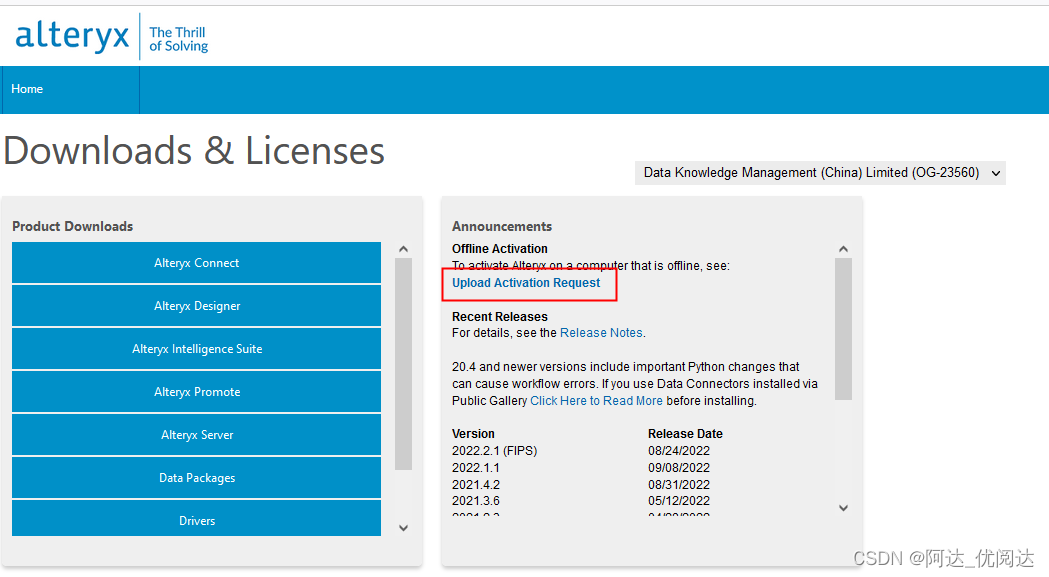Viewport: 1049px width, 577px height.
Task: Click the Announcements scrollbar thumb
Action: tap(843, 329)
